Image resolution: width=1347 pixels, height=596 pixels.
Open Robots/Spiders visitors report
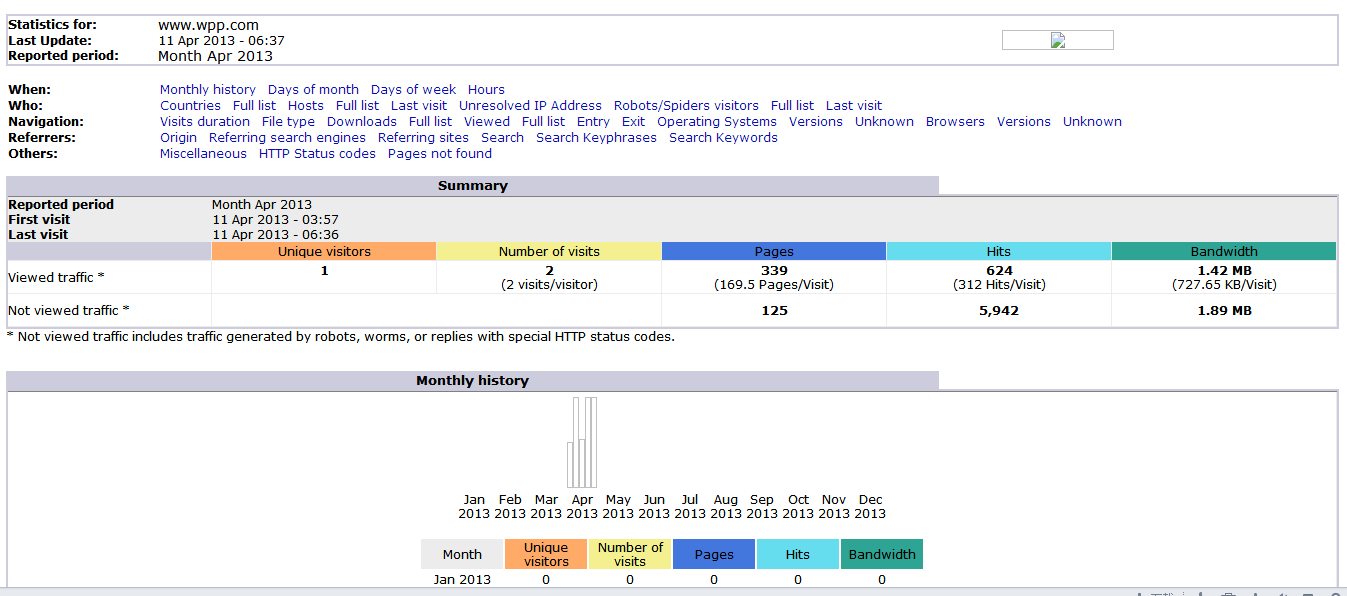686,105
